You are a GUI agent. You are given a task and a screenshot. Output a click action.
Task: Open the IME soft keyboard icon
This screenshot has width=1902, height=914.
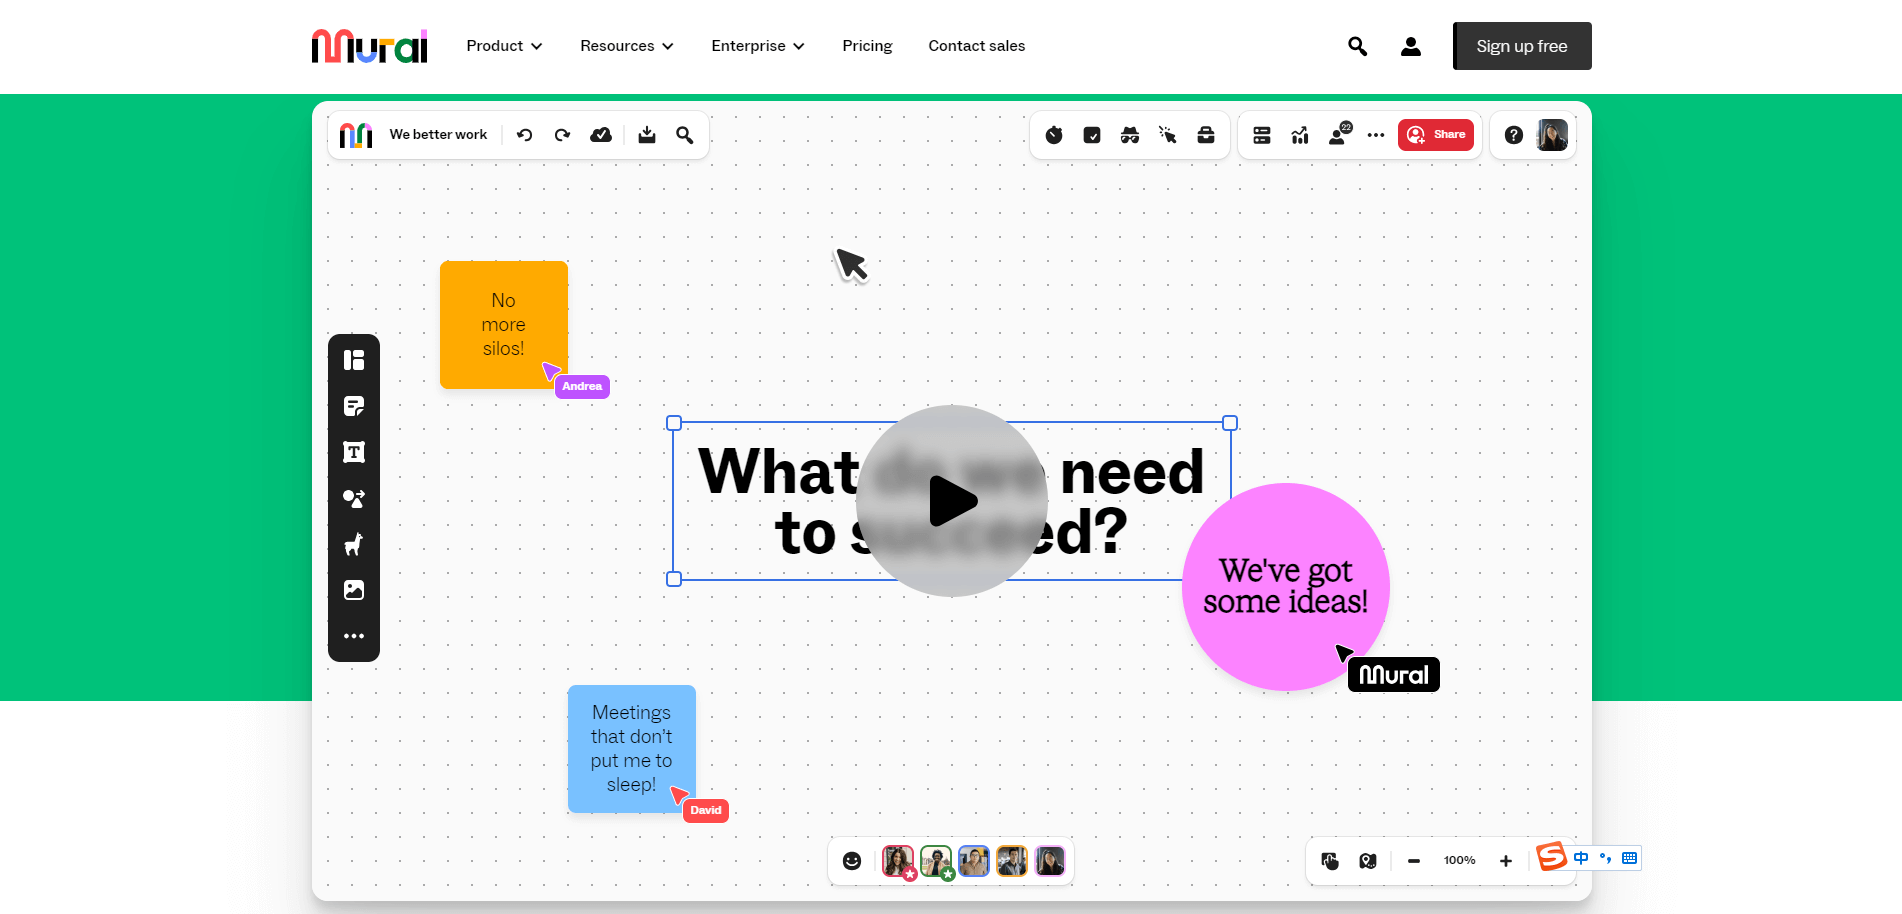pyautogui.click(x=1630, y=858)
